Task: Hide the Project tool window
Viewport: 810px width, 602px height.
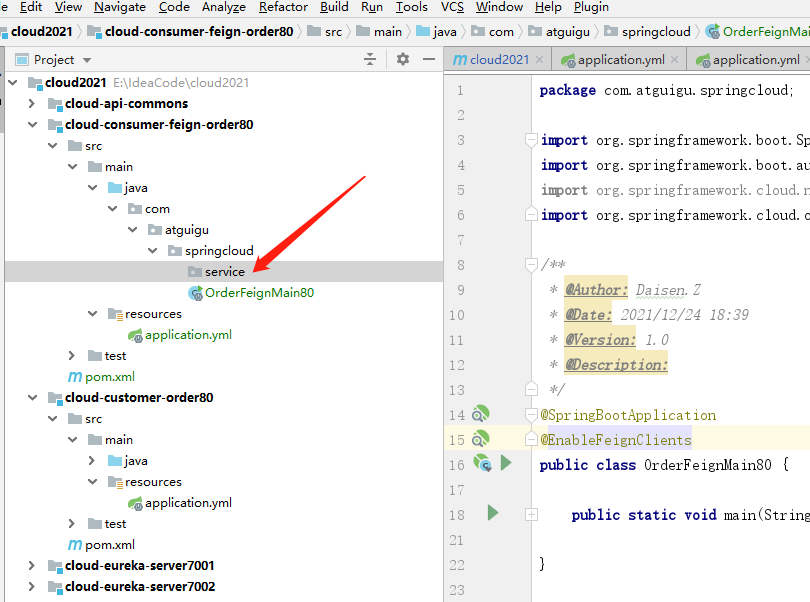Action: coord(429,59)
